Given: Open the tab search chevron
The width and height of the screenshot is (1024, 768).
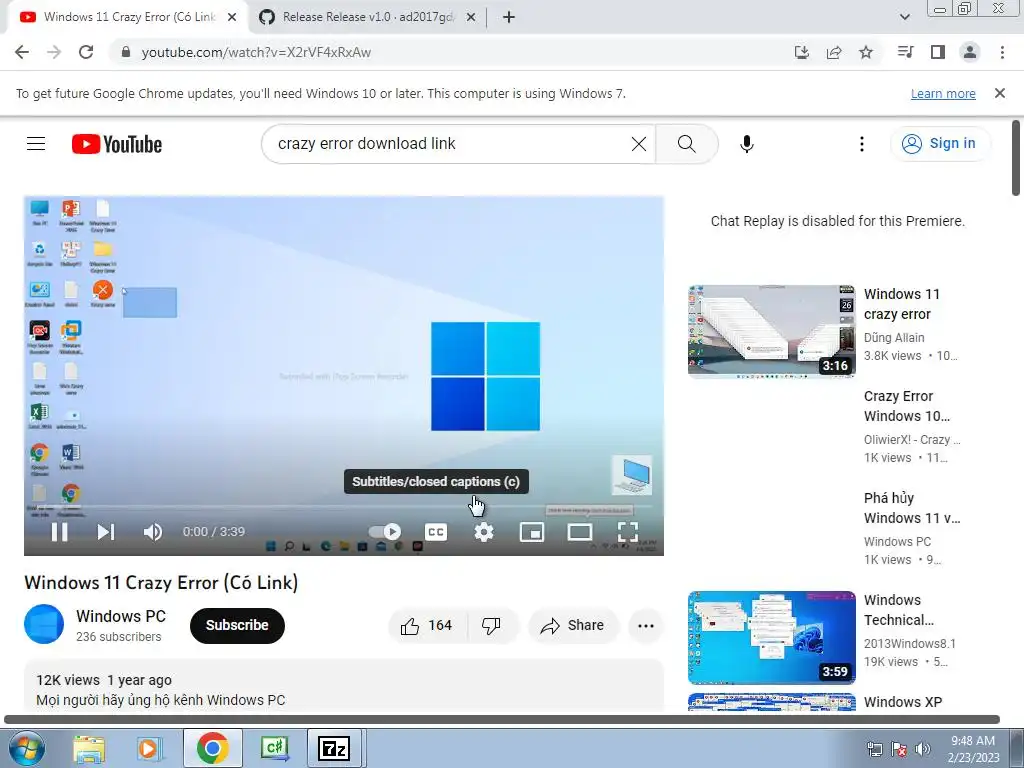Looking at the screenshot, I should point(904,17).
